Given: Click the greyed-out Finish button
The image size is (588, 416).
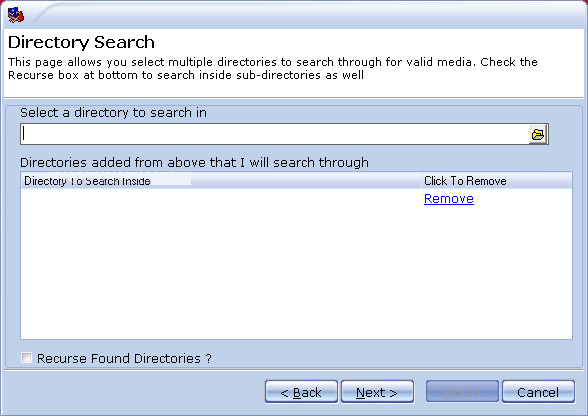Looking at the screenshot, I should [x=462, y=392].
